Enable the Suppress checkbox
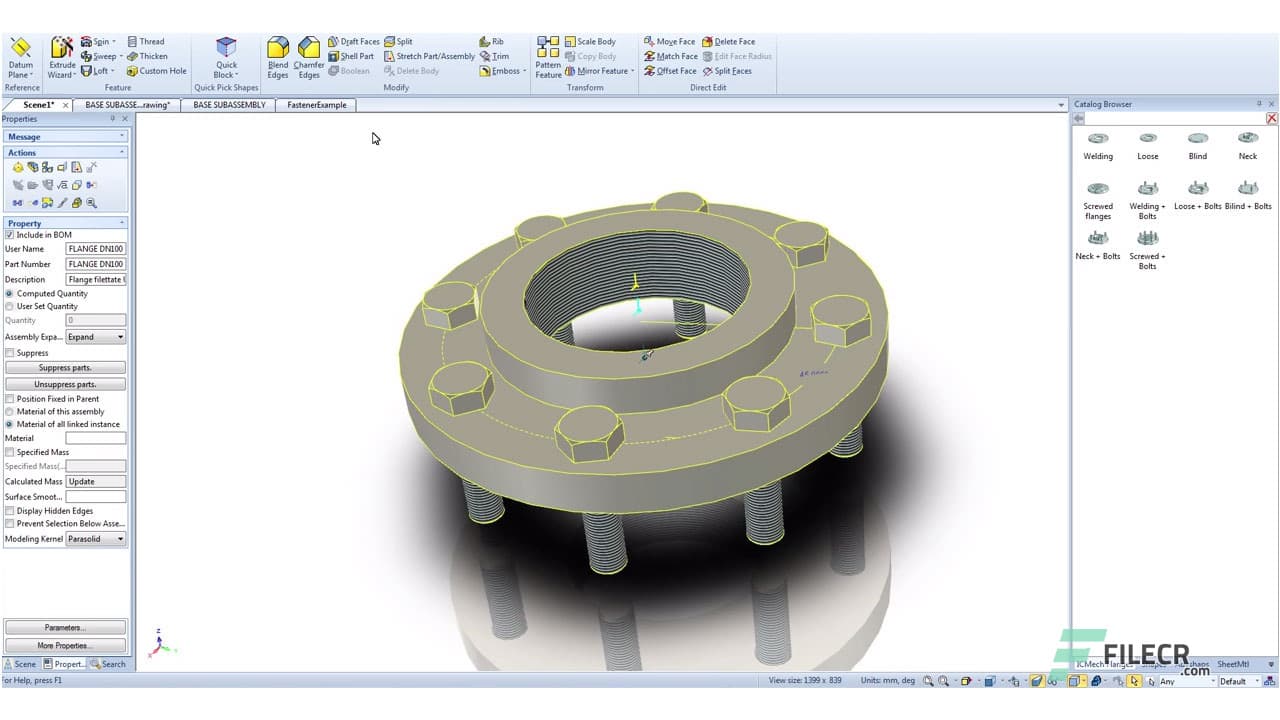This screenshot has height=720, width=1280. coord(10,353)
